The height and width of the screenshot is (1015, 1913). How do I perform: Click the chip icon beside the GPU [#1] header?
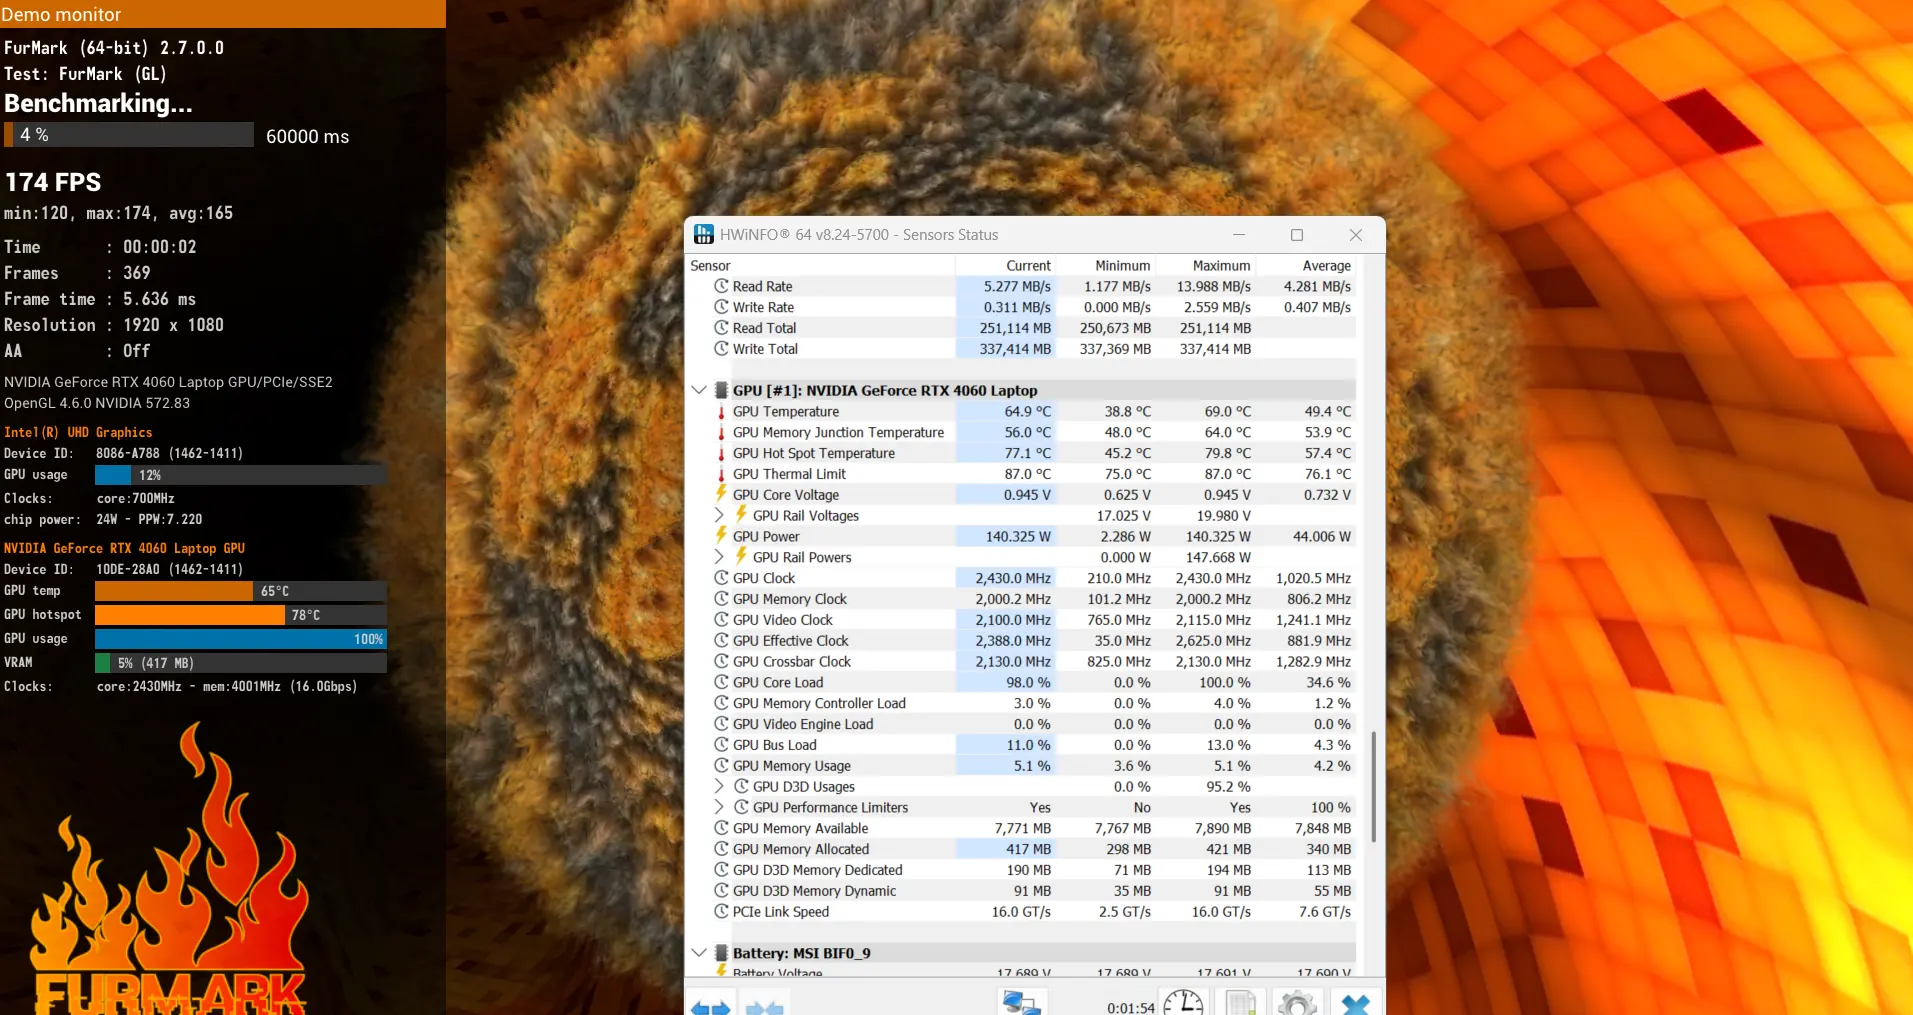[721, 390]
